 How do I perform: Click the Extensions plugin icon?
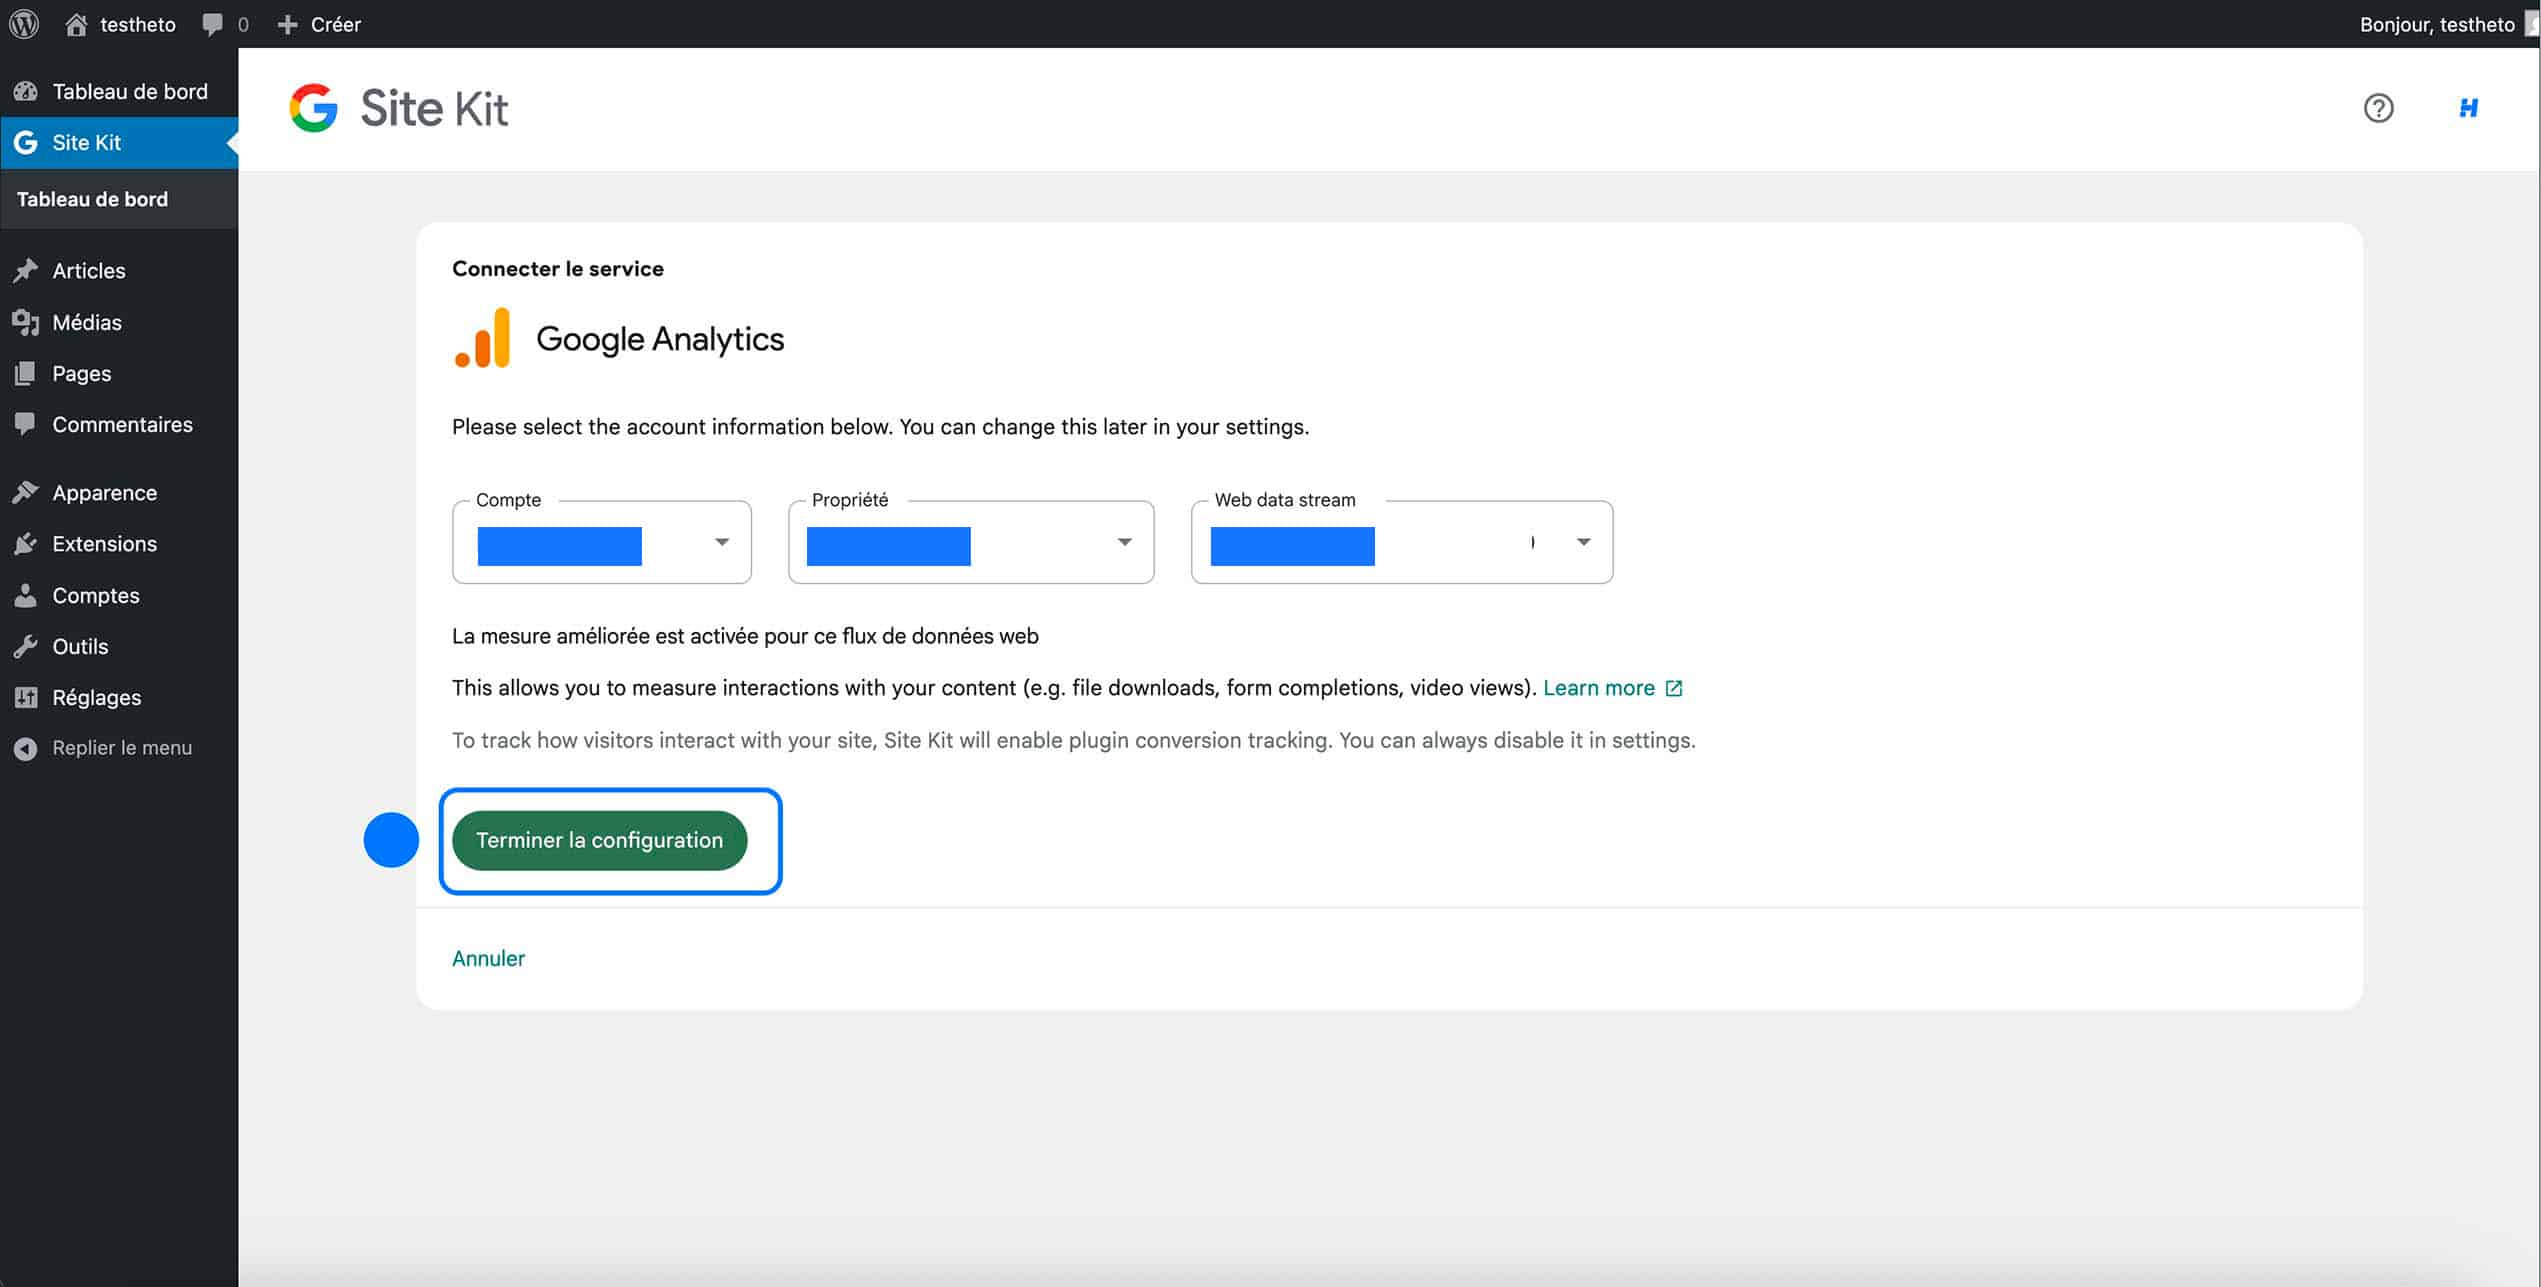click(26, 543)
